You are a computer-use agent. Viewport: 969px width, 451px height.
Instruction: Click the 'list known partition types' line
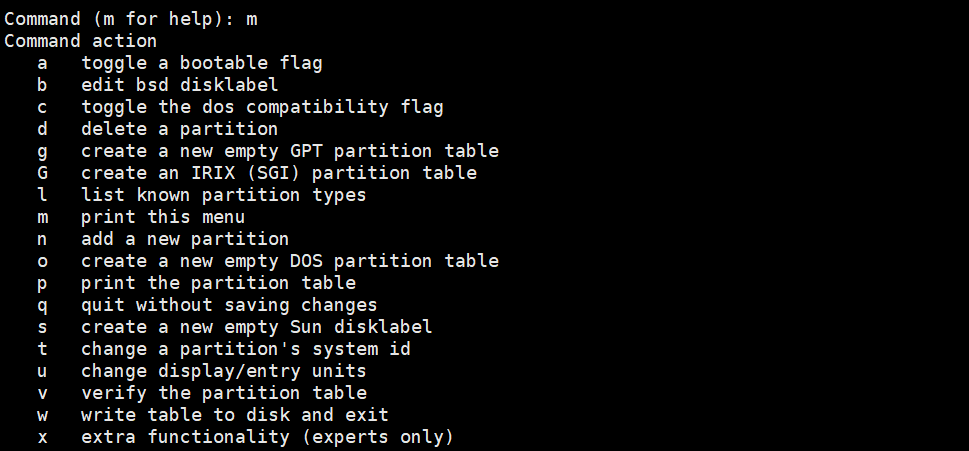coord(223,195)
